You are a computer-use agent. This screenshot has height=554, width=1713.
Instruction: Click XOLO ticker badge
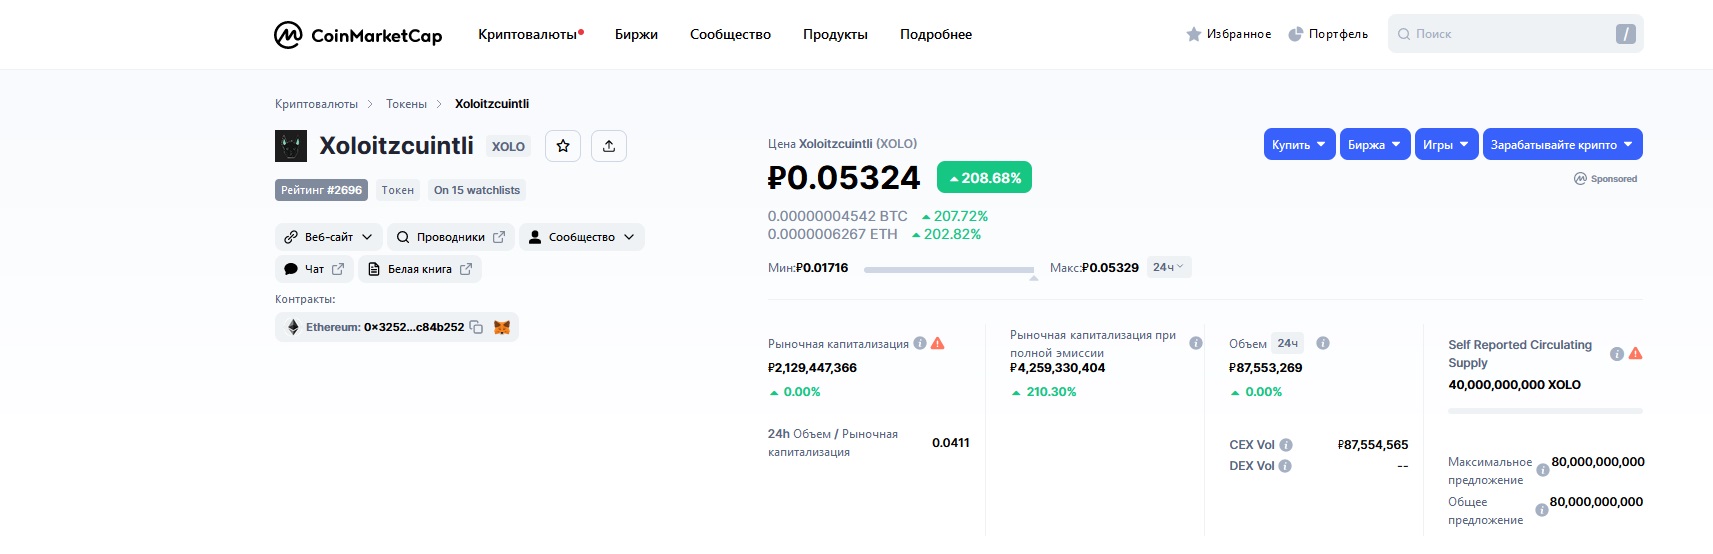pyautogui.click(x=508, y=146)
